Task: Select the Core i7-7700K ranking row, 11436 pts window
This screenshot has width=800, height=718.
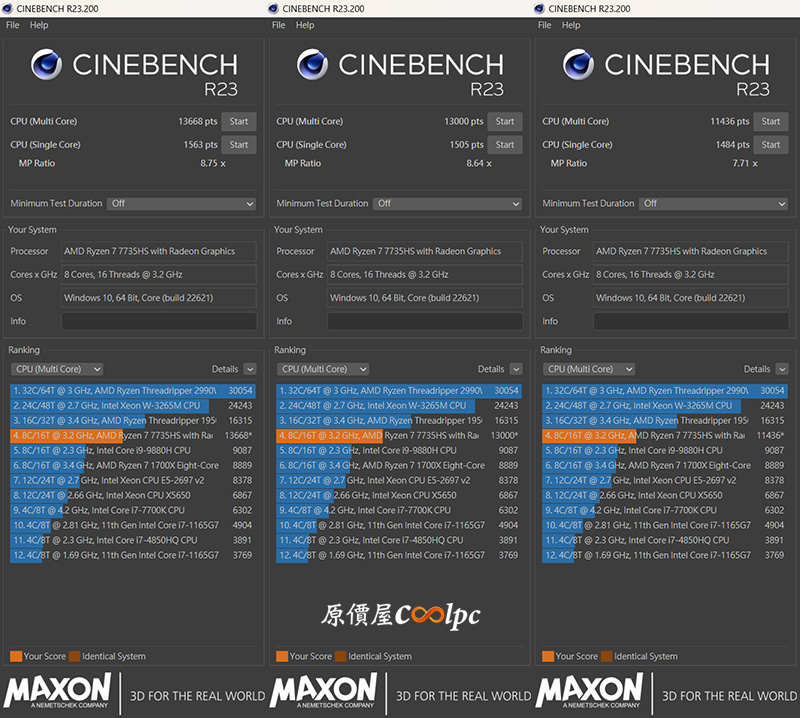Action: coord(665,510)
